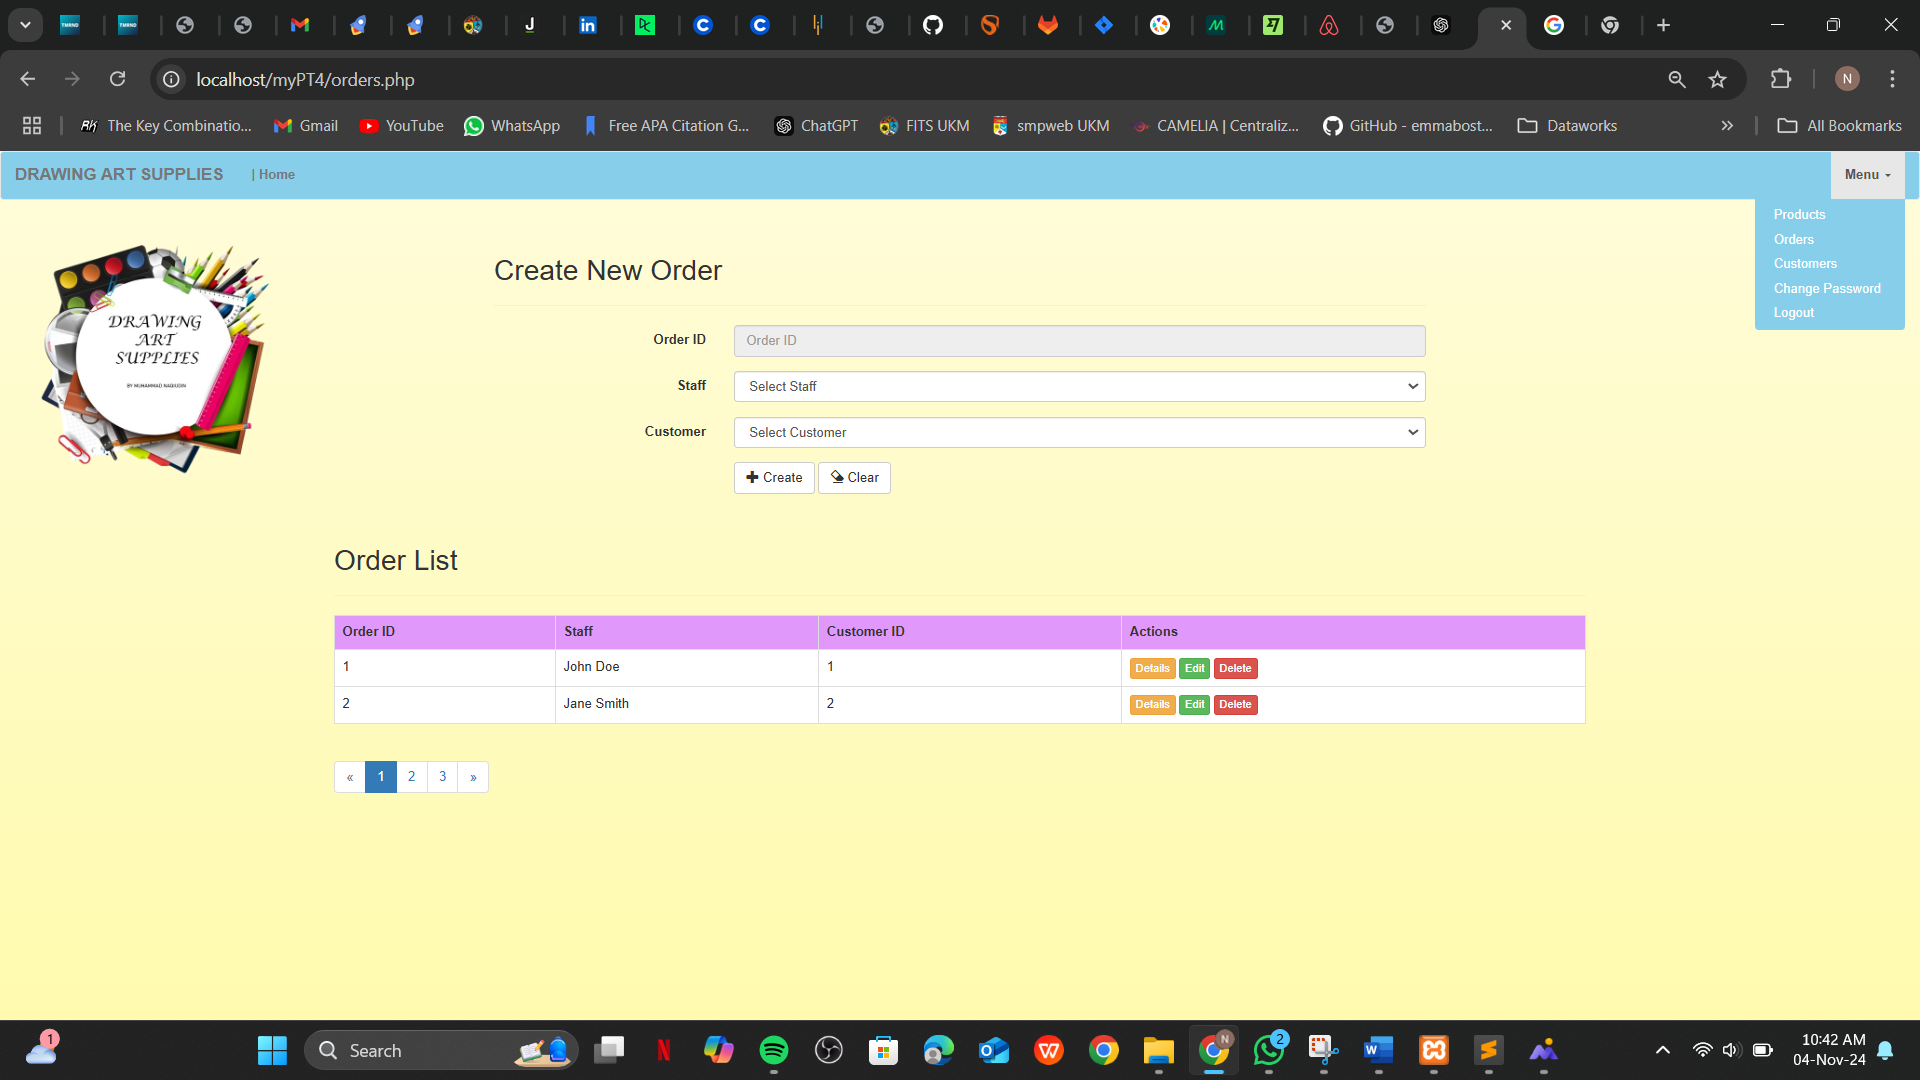
Task: Choose Customers from the menu list
Action: point(1805,263)
